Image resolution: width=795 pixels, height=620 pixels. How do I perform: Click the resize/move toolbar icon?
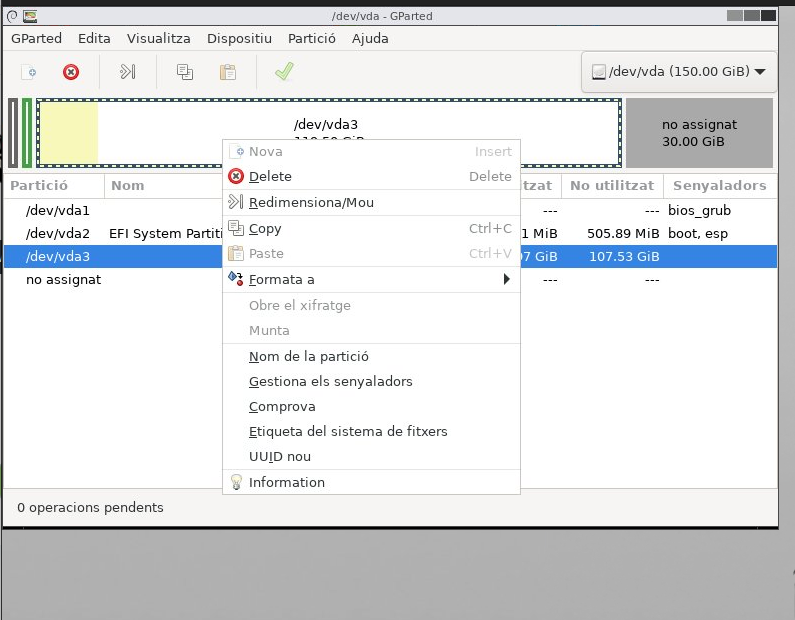[127, 72]
